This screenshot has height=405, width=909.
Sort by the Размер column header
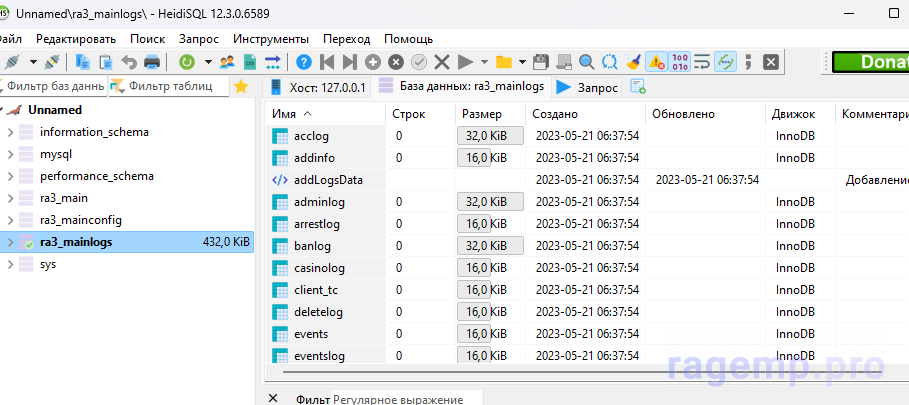490,114
